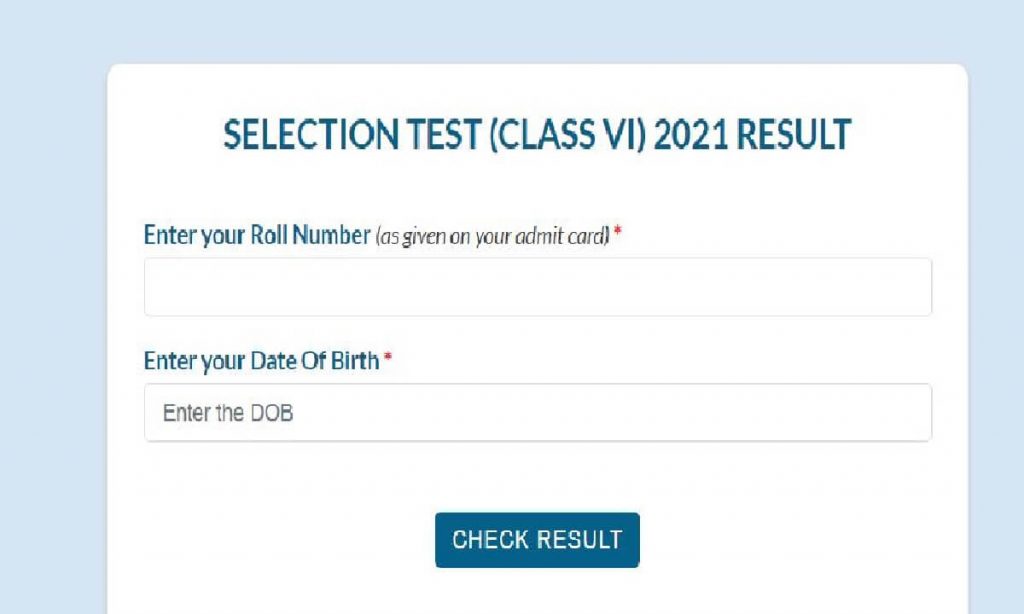Click the blue CHECK RESULT button text
The image size is (1024, 614).
point(537,539)
